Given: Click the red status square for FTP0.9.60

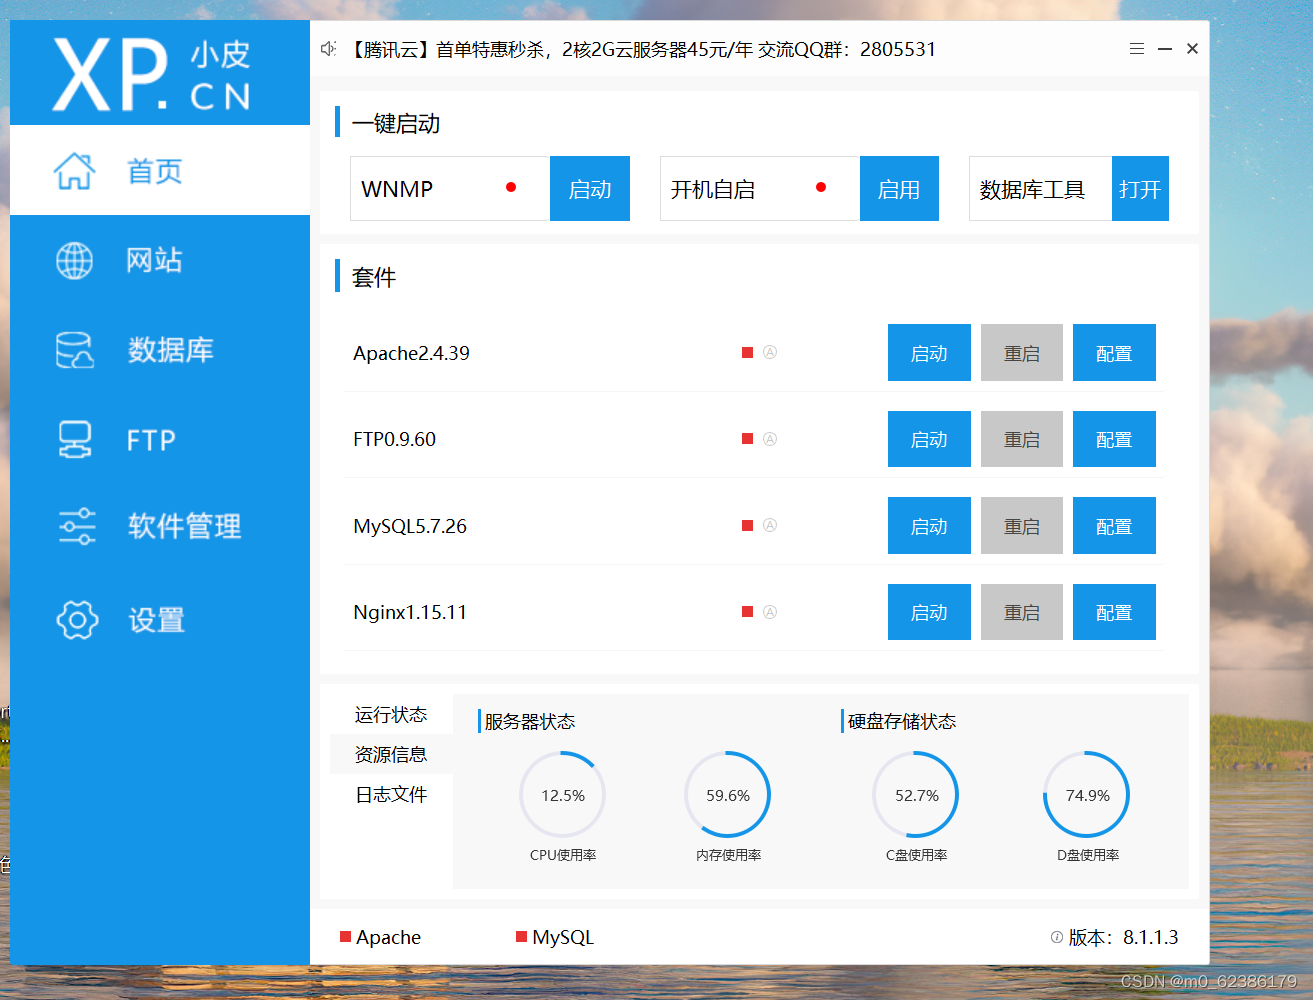Looking at the screenshot, I should (747, 439).
